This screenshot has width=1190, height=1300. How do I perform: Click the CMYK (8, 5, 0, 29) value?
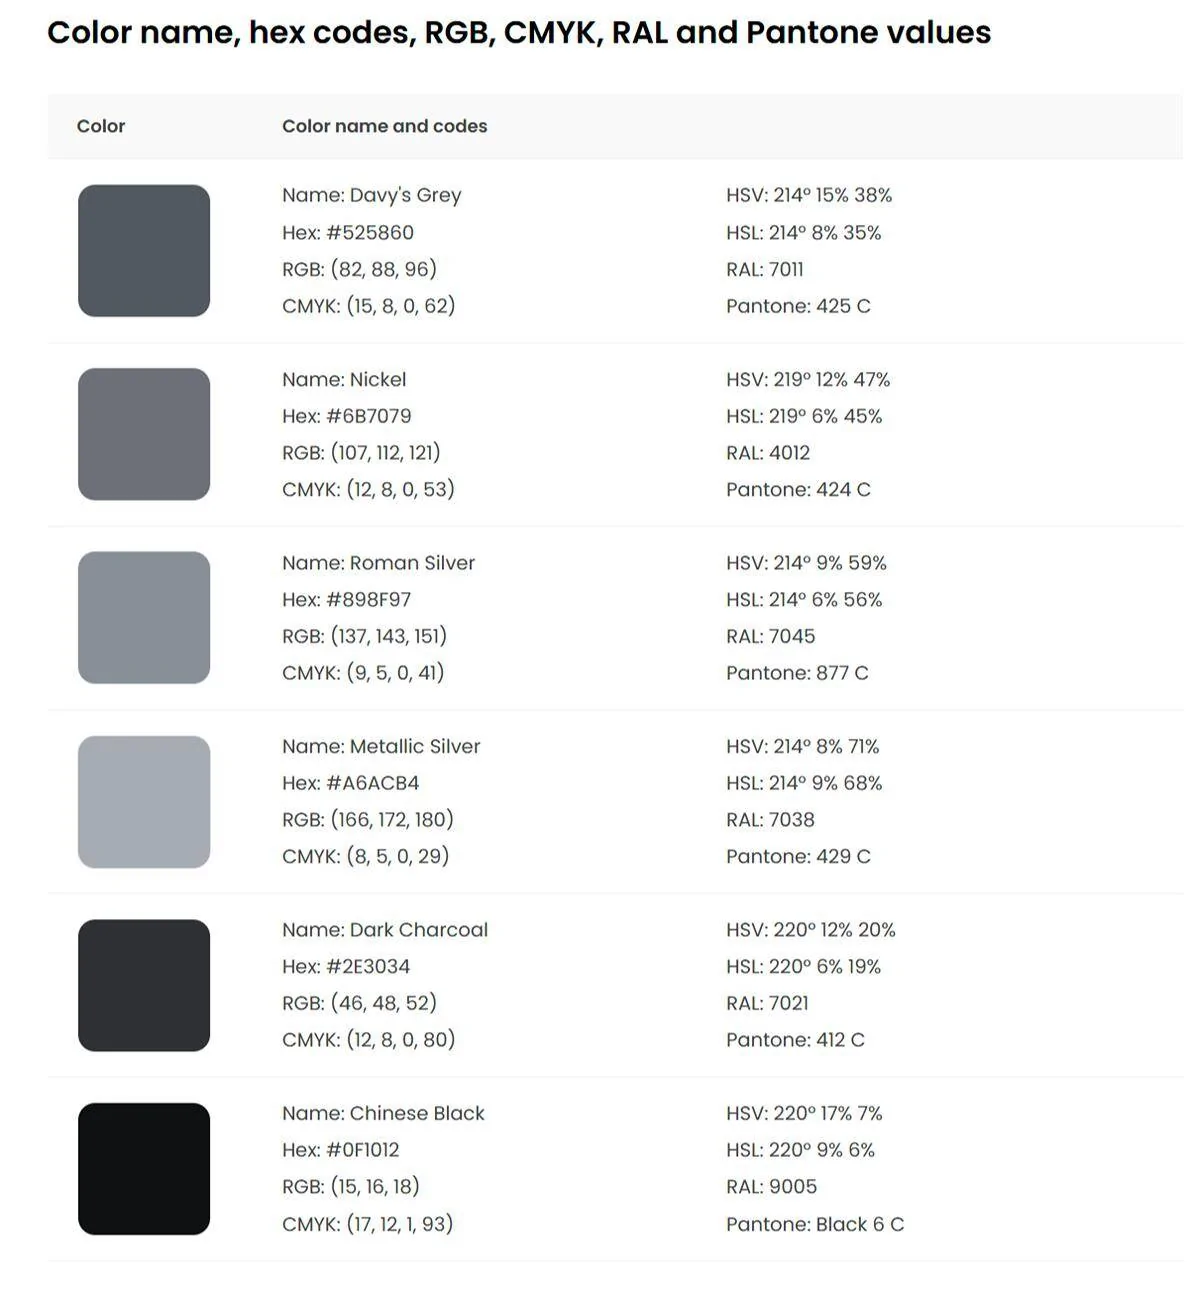click(366, 856)
